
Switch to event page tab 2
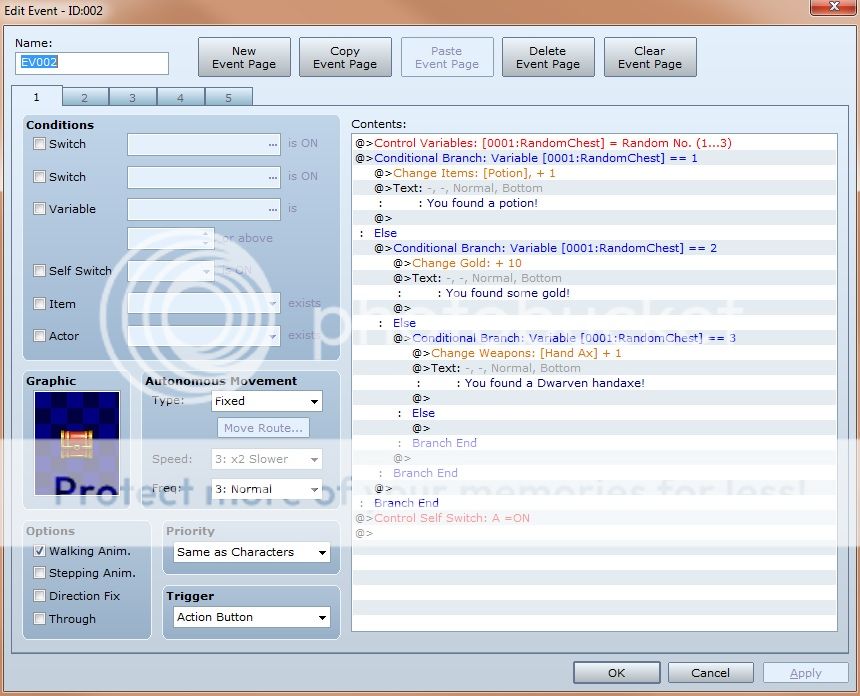85,97
